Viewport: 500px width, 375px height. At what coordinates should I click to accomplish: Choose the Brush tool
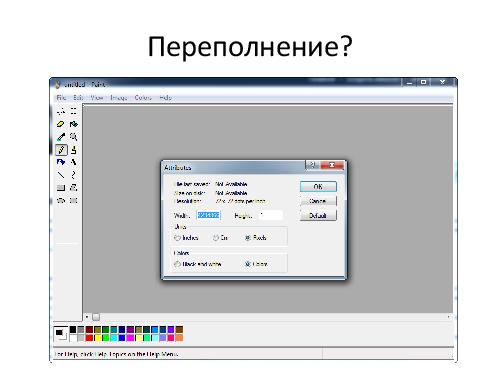coord(73,150)
